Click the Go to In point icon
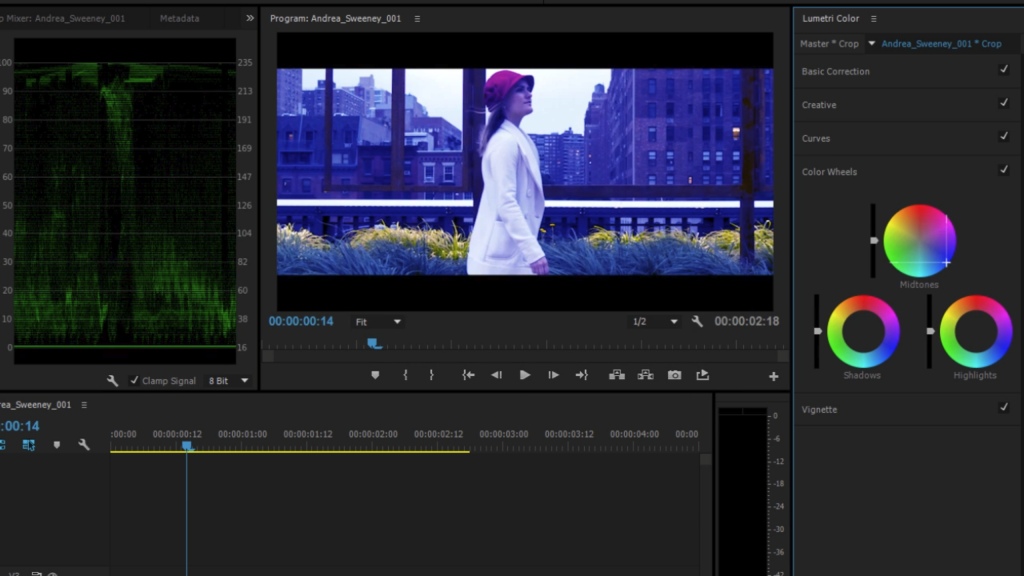The height and width of the screenshot is (576, 1024). [x=467, y=375]
